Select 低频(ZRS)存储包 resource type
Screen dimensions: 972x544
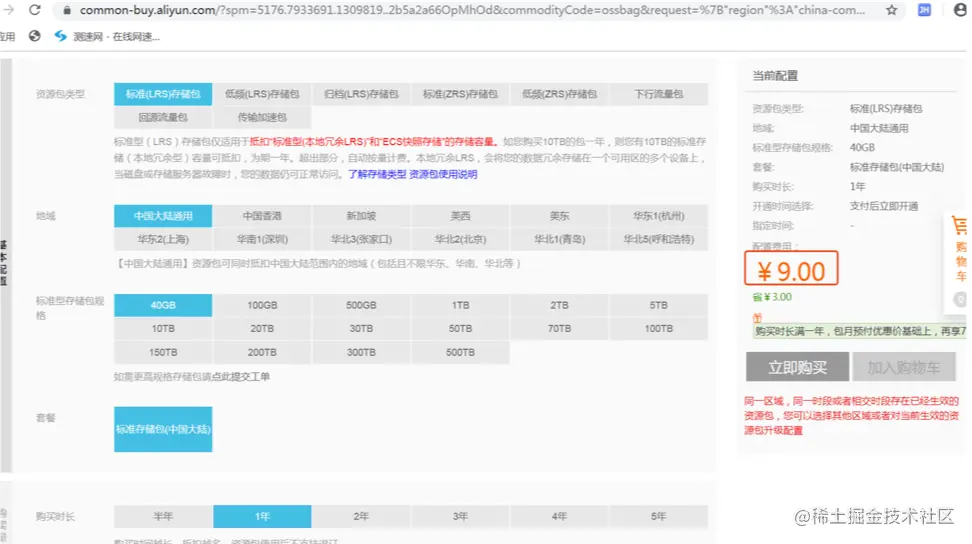(560, 94)
